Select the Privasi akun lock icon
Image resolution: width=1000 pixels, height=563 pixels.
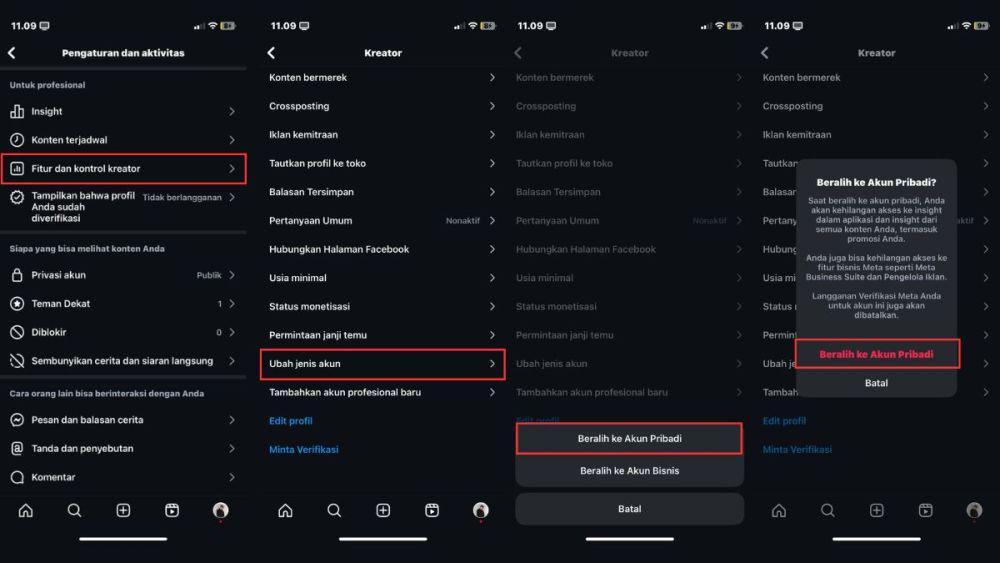(17, 275)
